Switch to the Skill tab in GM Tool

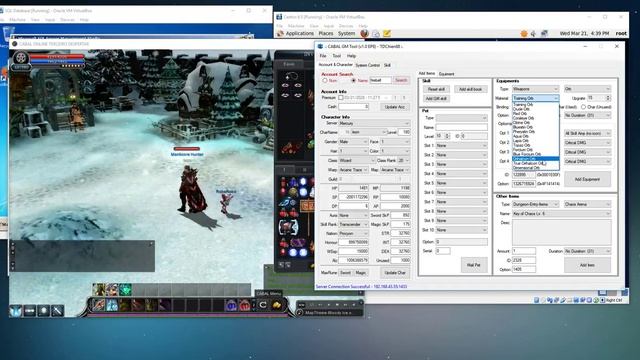(x=387, y=65)
